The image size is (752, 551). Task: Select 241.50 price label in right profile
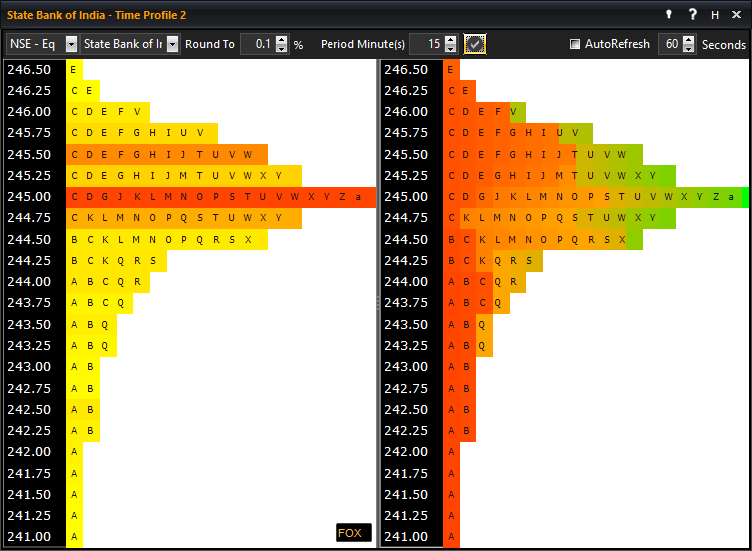coord(406,494)
